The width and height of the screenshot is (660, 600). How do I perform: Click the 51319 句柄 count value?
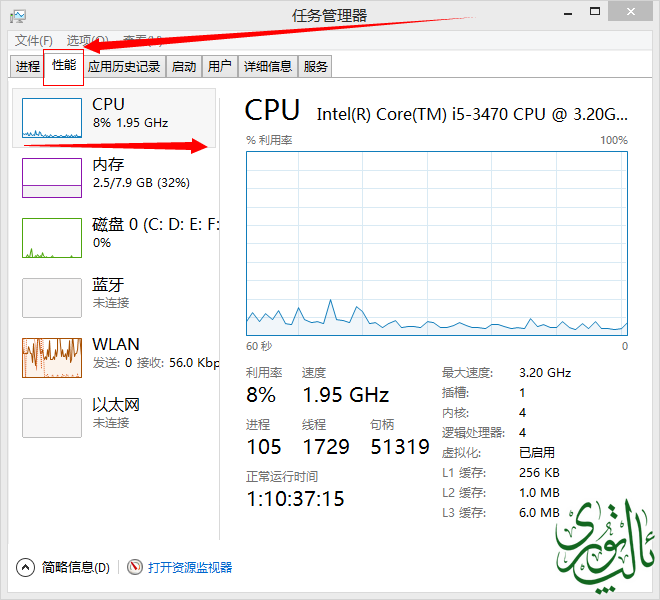[x=400, y=447]
